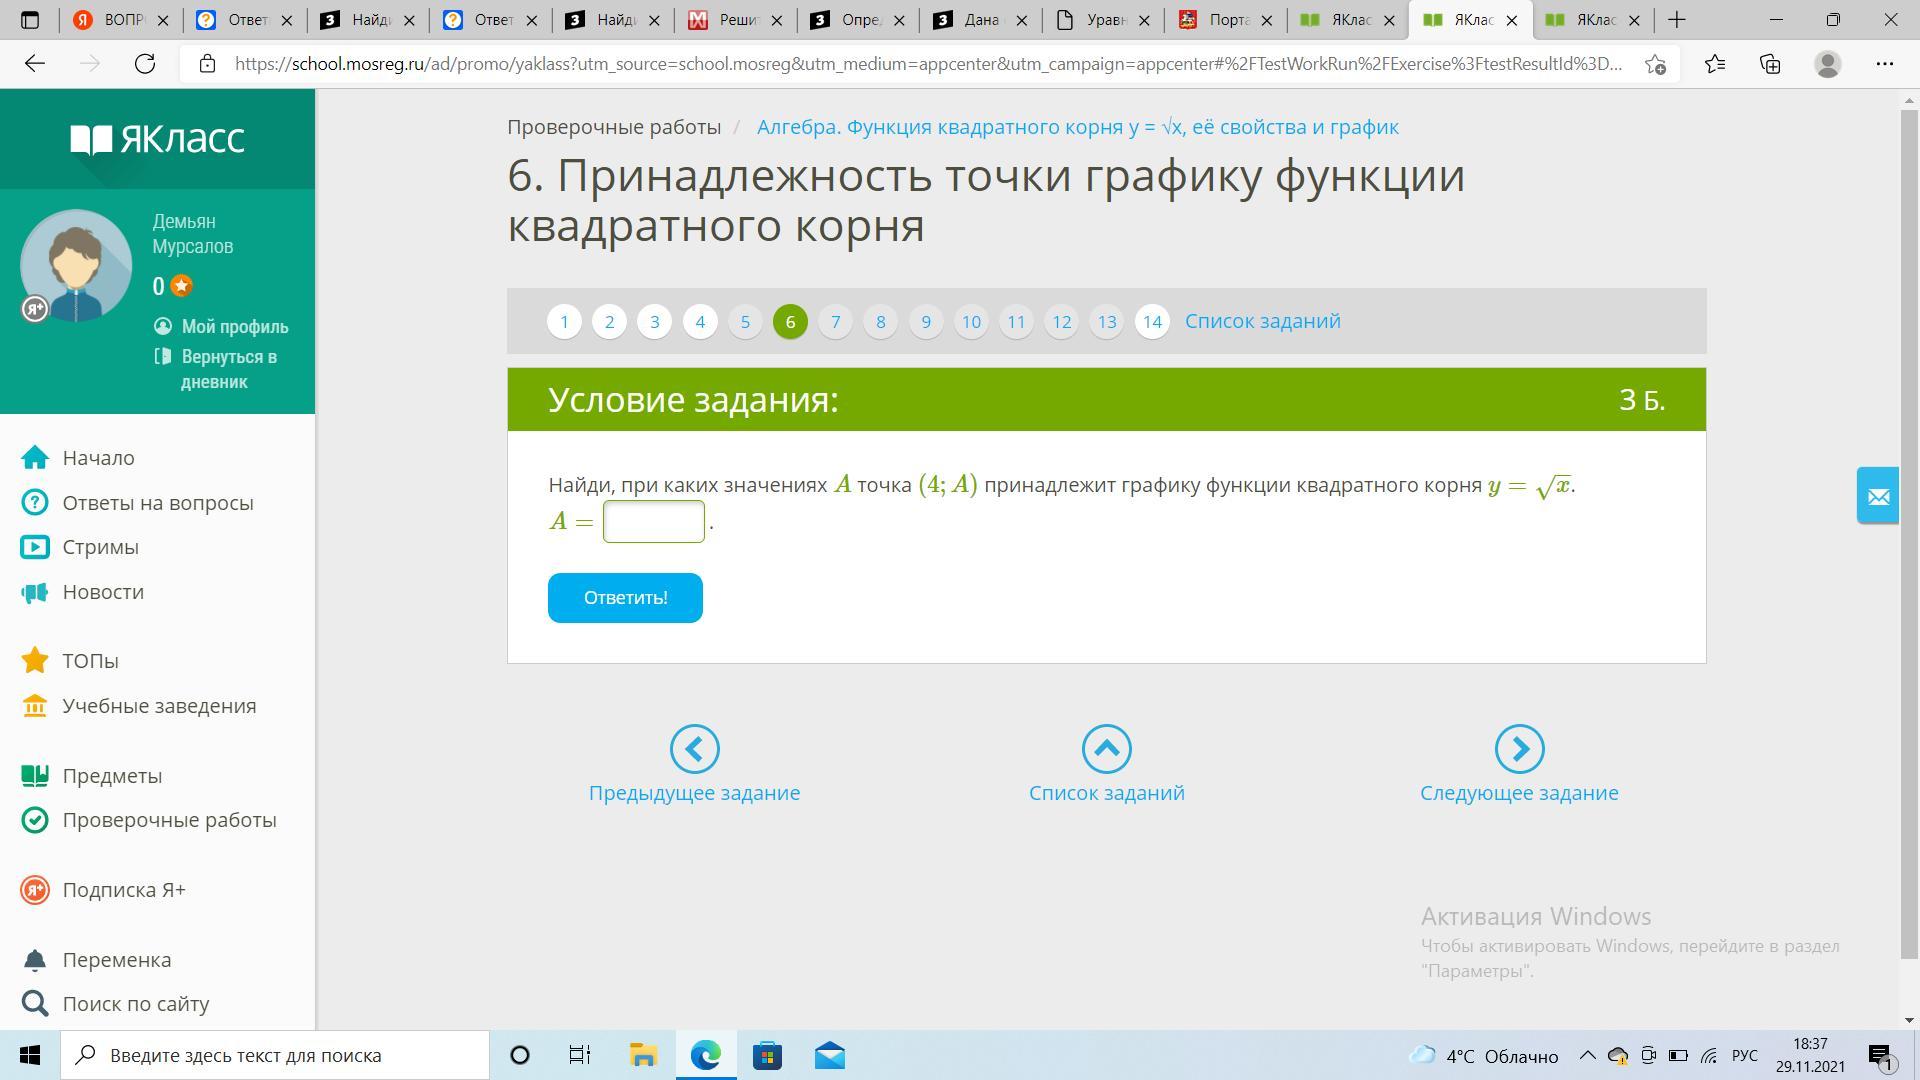The image size is (1920, 1080).
Task: Click the envelope feedback icon on right edge
Action: click(x=1877, y=496)
